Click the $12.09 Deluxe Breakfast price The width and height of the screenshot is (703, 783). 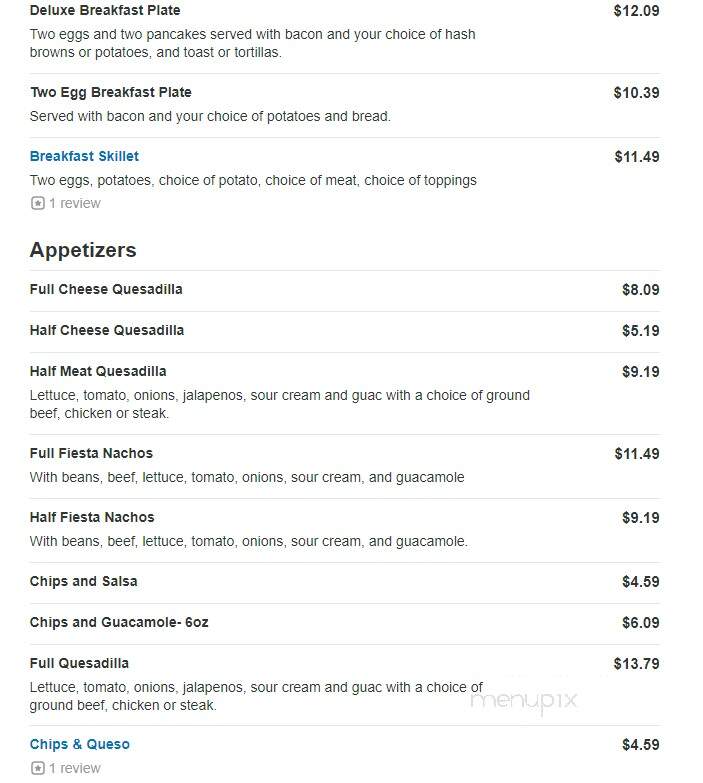(x=637, y=11)
